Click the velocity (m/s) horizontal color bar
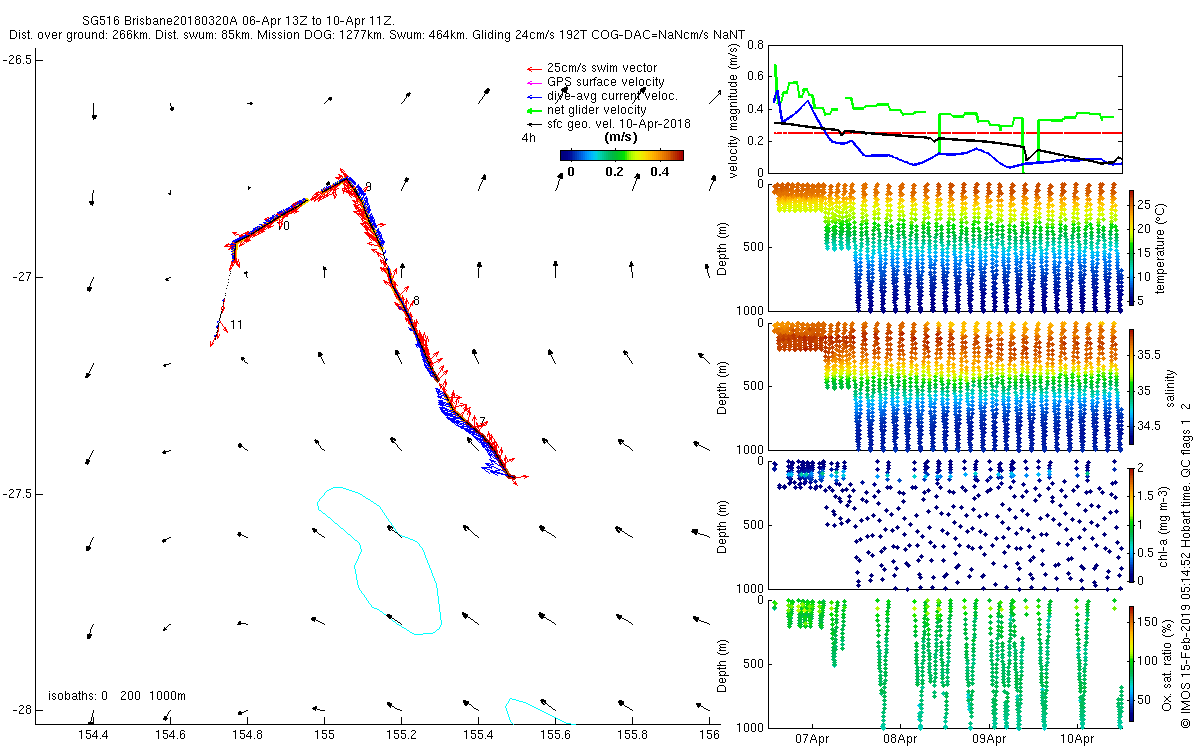This screenshot has height=750, width=1200. tap(621, 155)
